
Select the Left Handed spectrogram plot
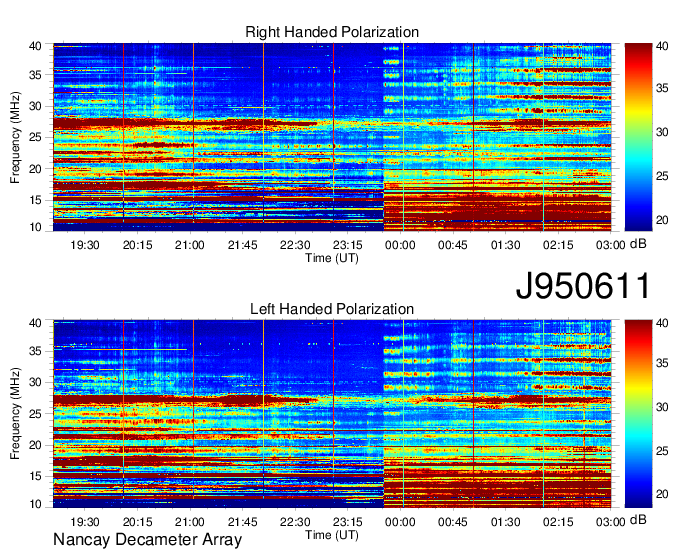332,414
